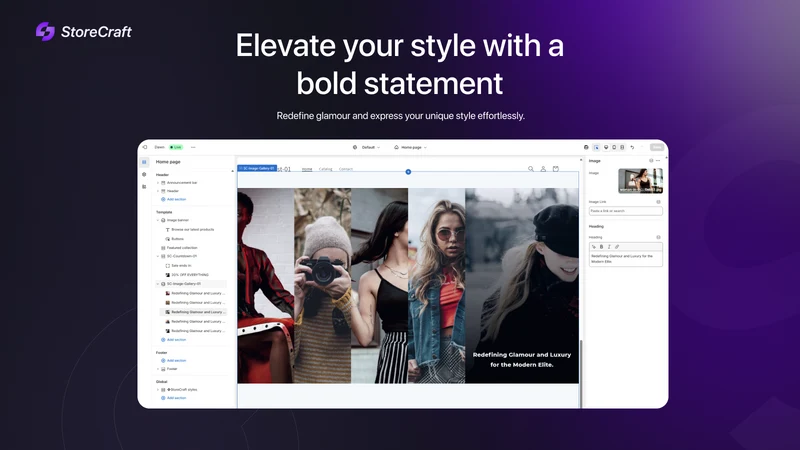Open Theme settings gear in left rail
800x450 pixels.
(x=144, y=174)
